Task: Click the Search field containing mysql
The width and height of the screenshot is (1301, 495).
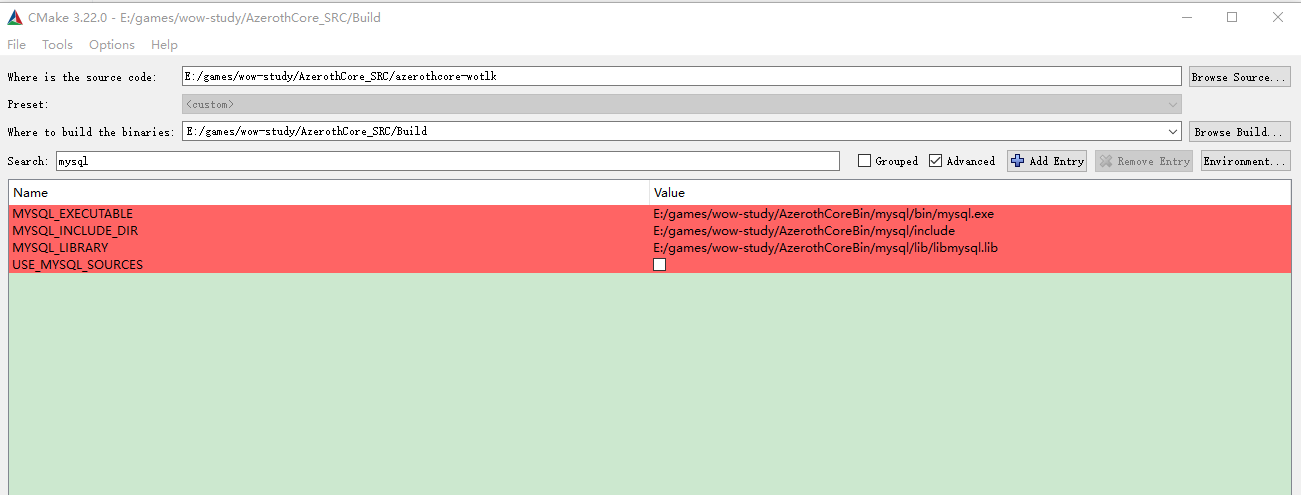Action: pyautogui.click(x=447, y=161)
